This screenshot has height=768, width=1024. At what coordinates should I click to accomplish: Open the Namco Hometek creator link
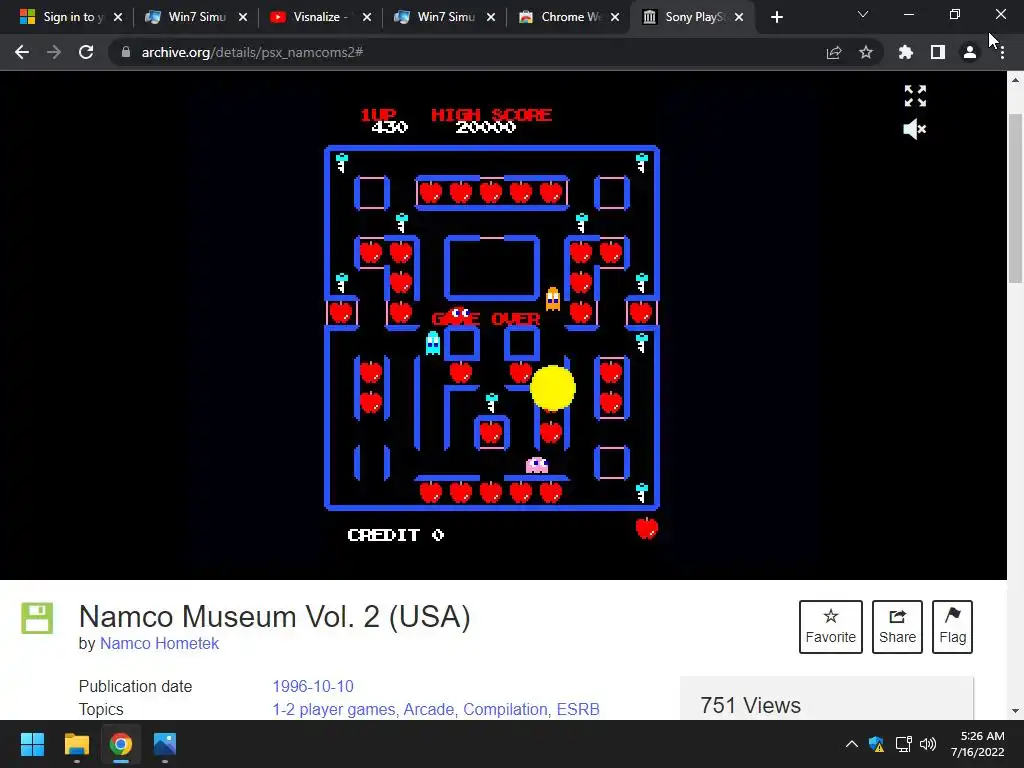pyautogui.click(x=159, y=643)
